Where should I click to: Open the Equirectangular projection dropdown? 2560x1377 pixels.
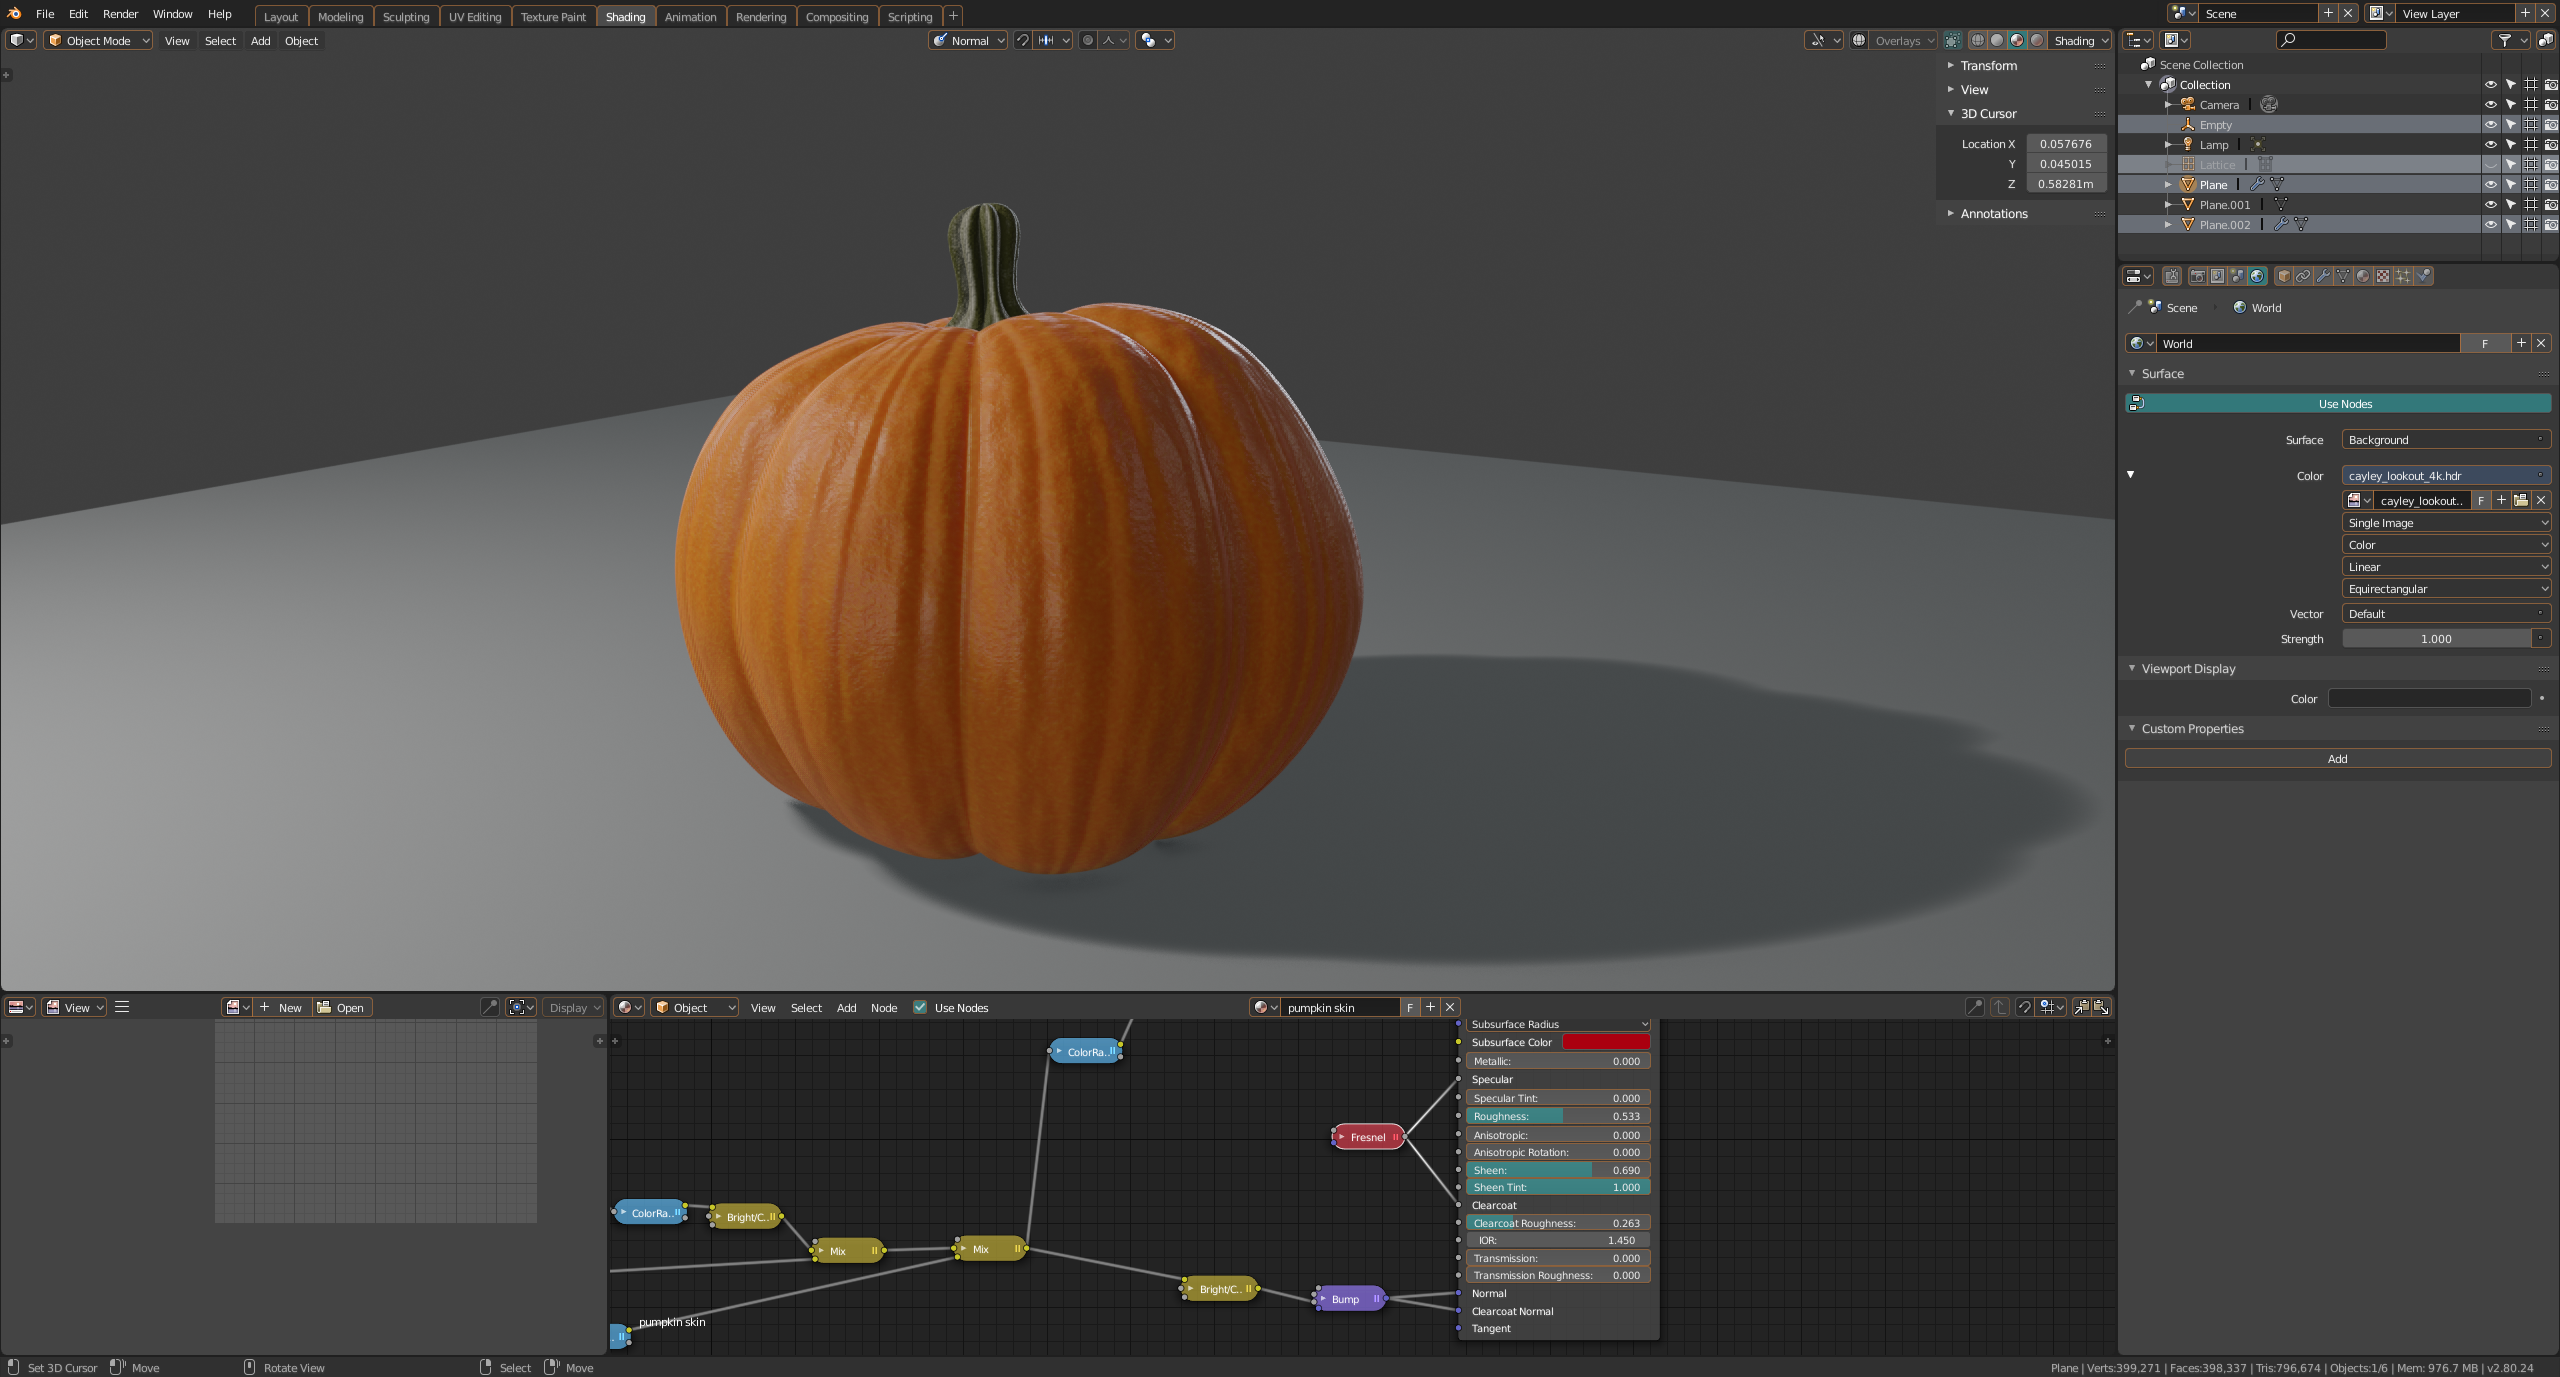coord(2445,589)
